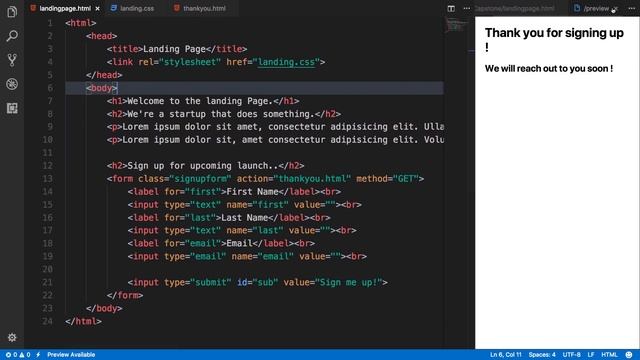Click the errors and warnings status indicator

tap(18, 355)
